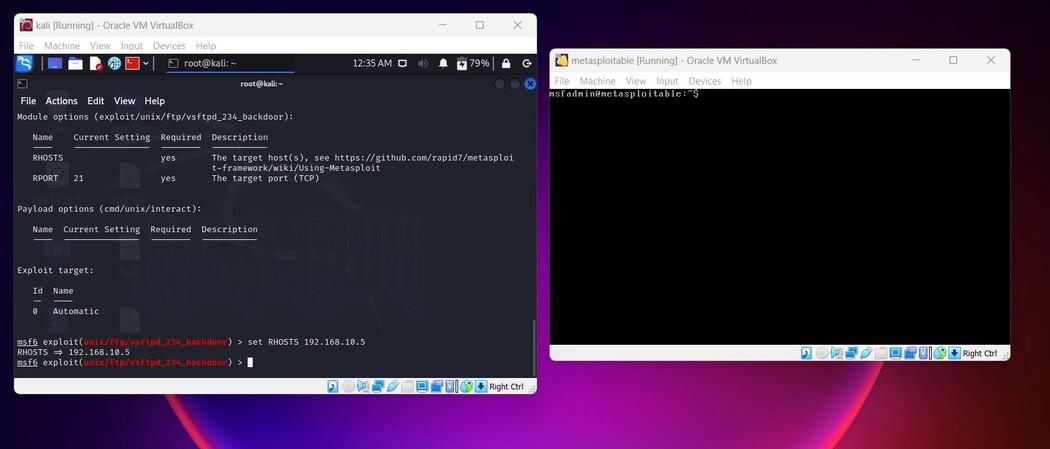Launch the red terminal emulator icon in Kali panel
The height and width of the screenshot is (449, 1050).
pos(132,64)
